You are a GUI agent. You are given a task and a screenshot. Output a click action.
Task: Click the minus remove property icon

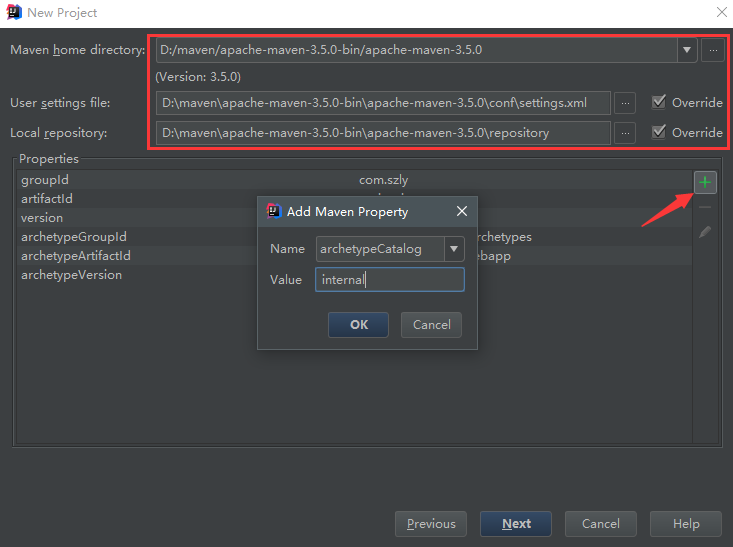[705, 207]
